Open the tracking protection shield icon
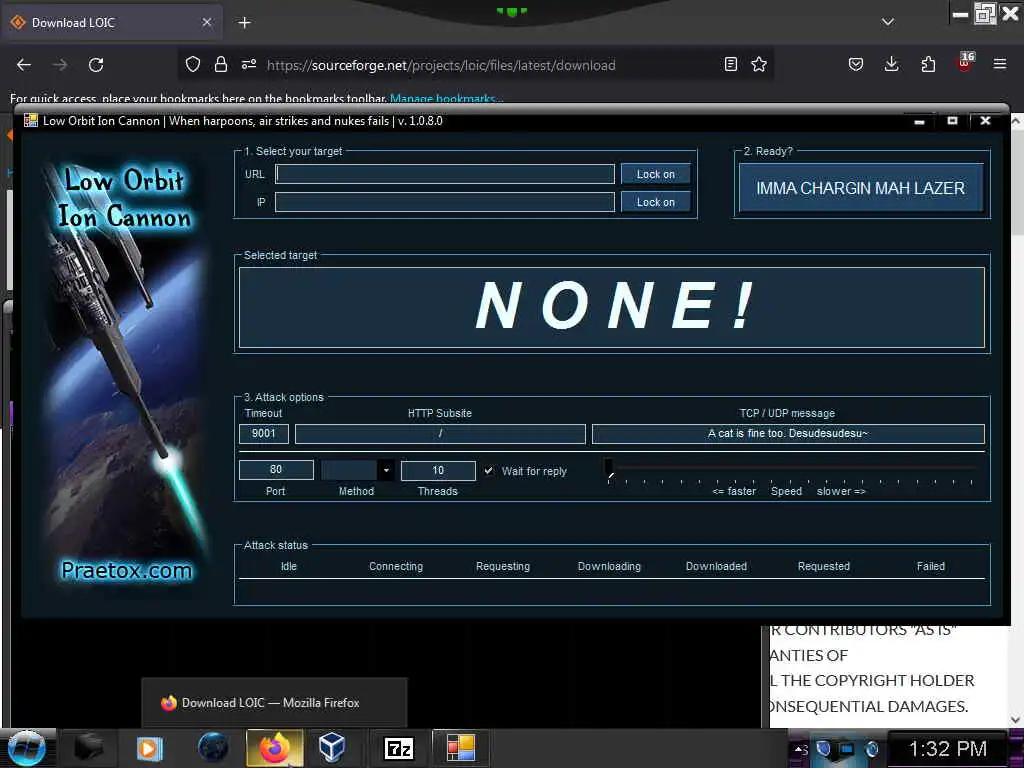This screenshot has width=1024, height=768. point(193,64)
